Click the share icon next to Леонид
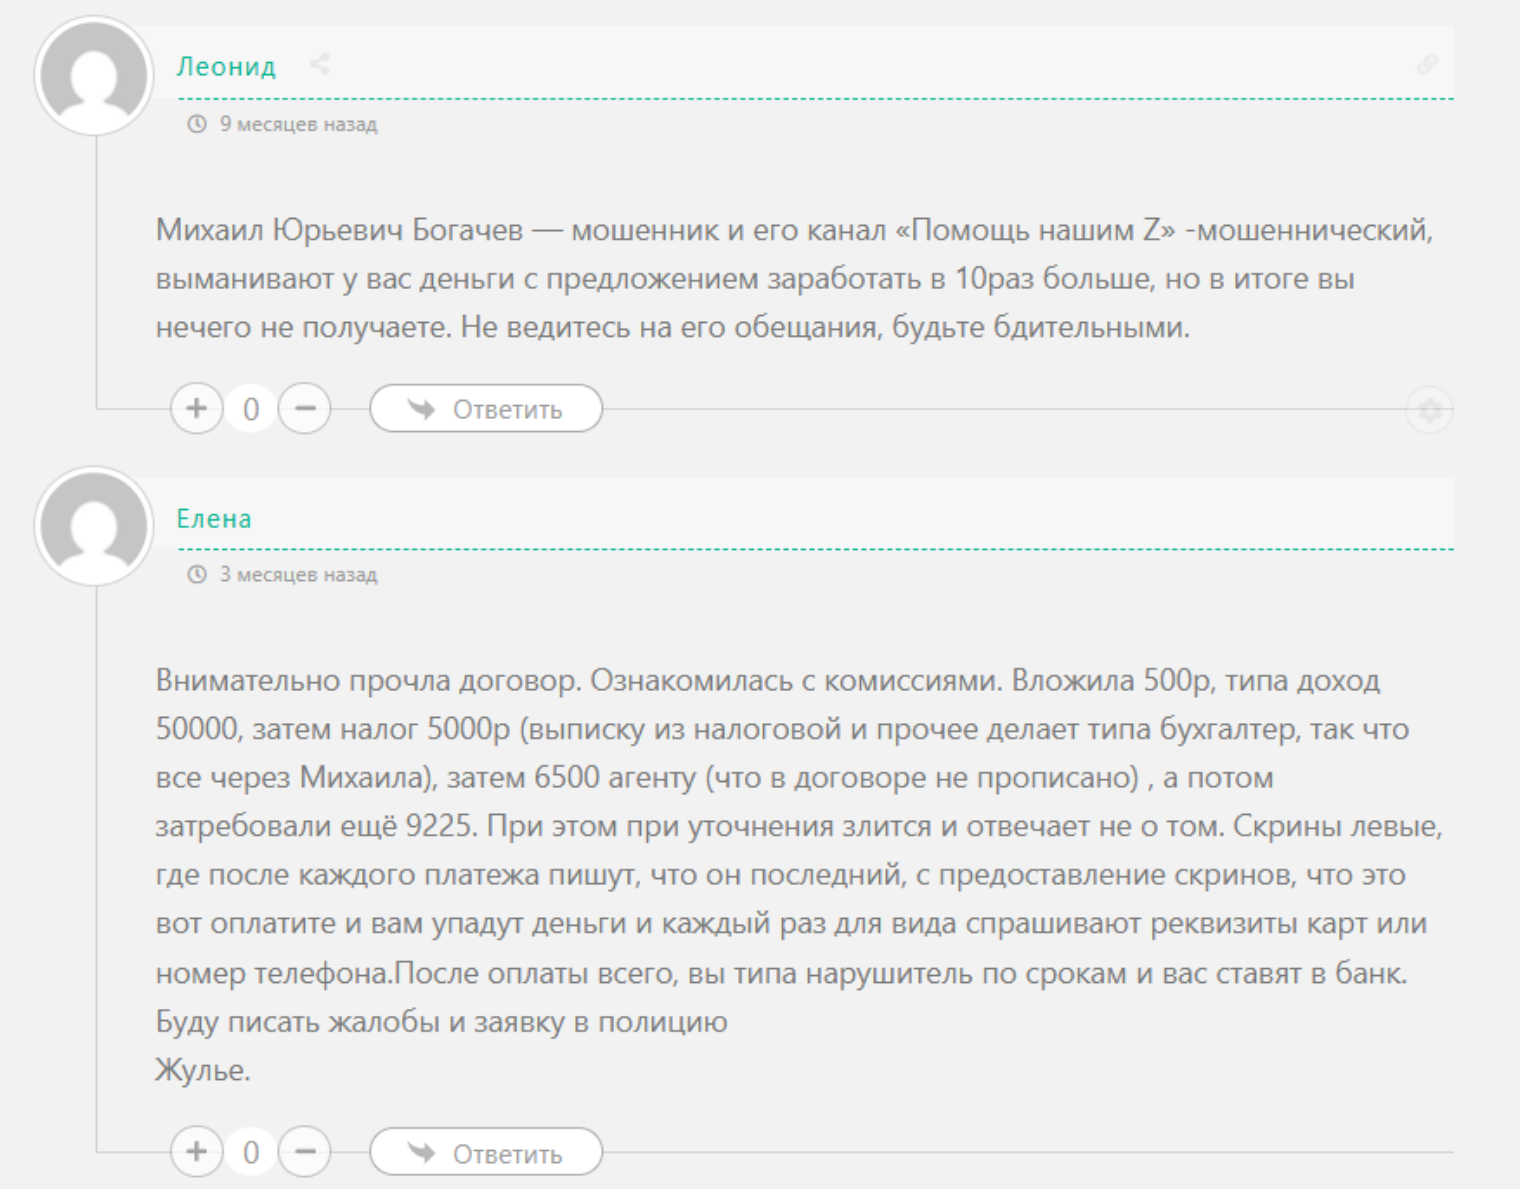 coord(319,65)
